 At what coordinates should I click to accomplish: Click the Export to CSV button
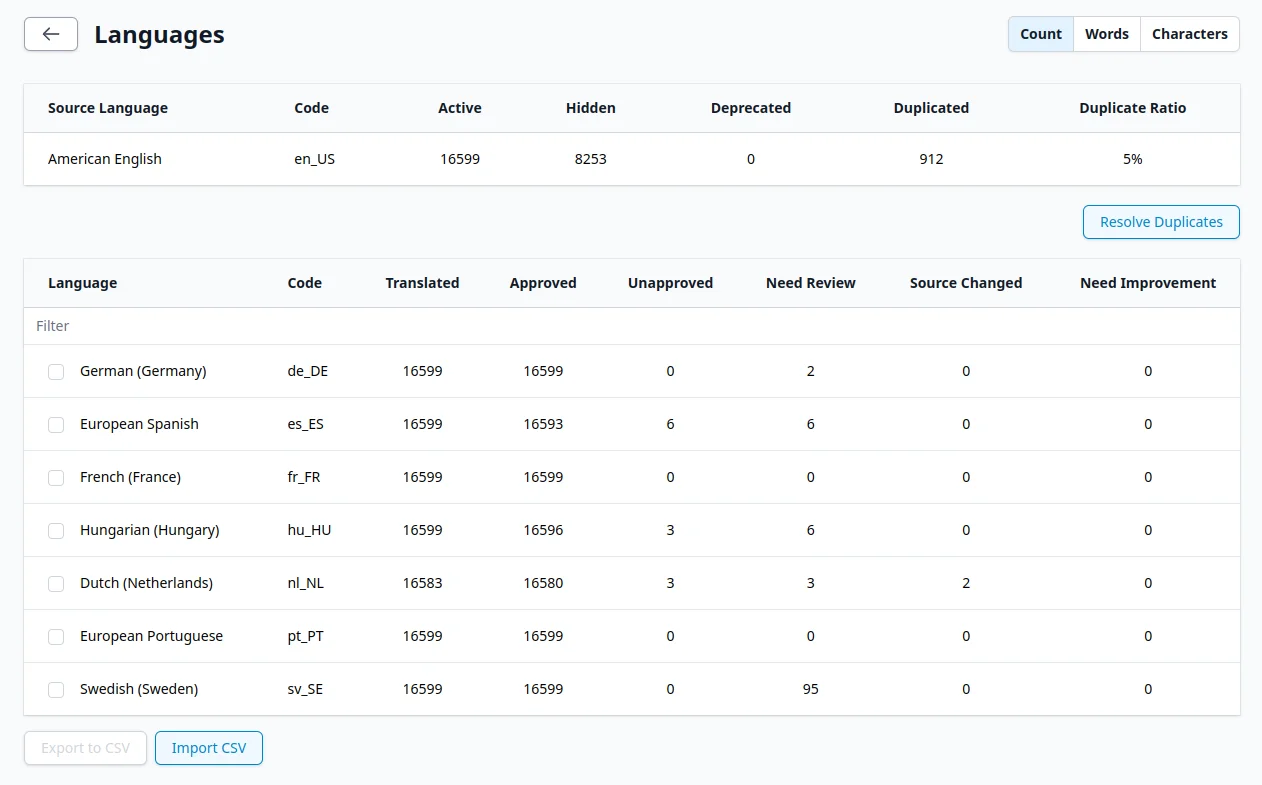86,748
